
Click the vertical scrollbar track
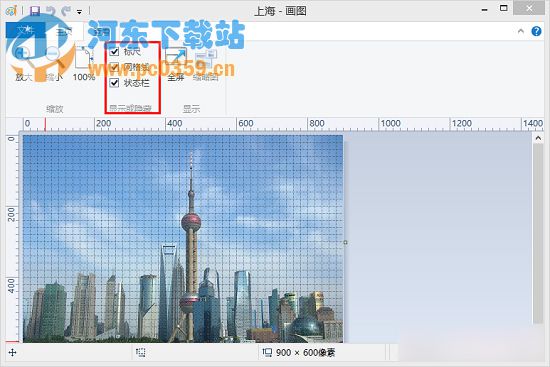click(538, 233)
